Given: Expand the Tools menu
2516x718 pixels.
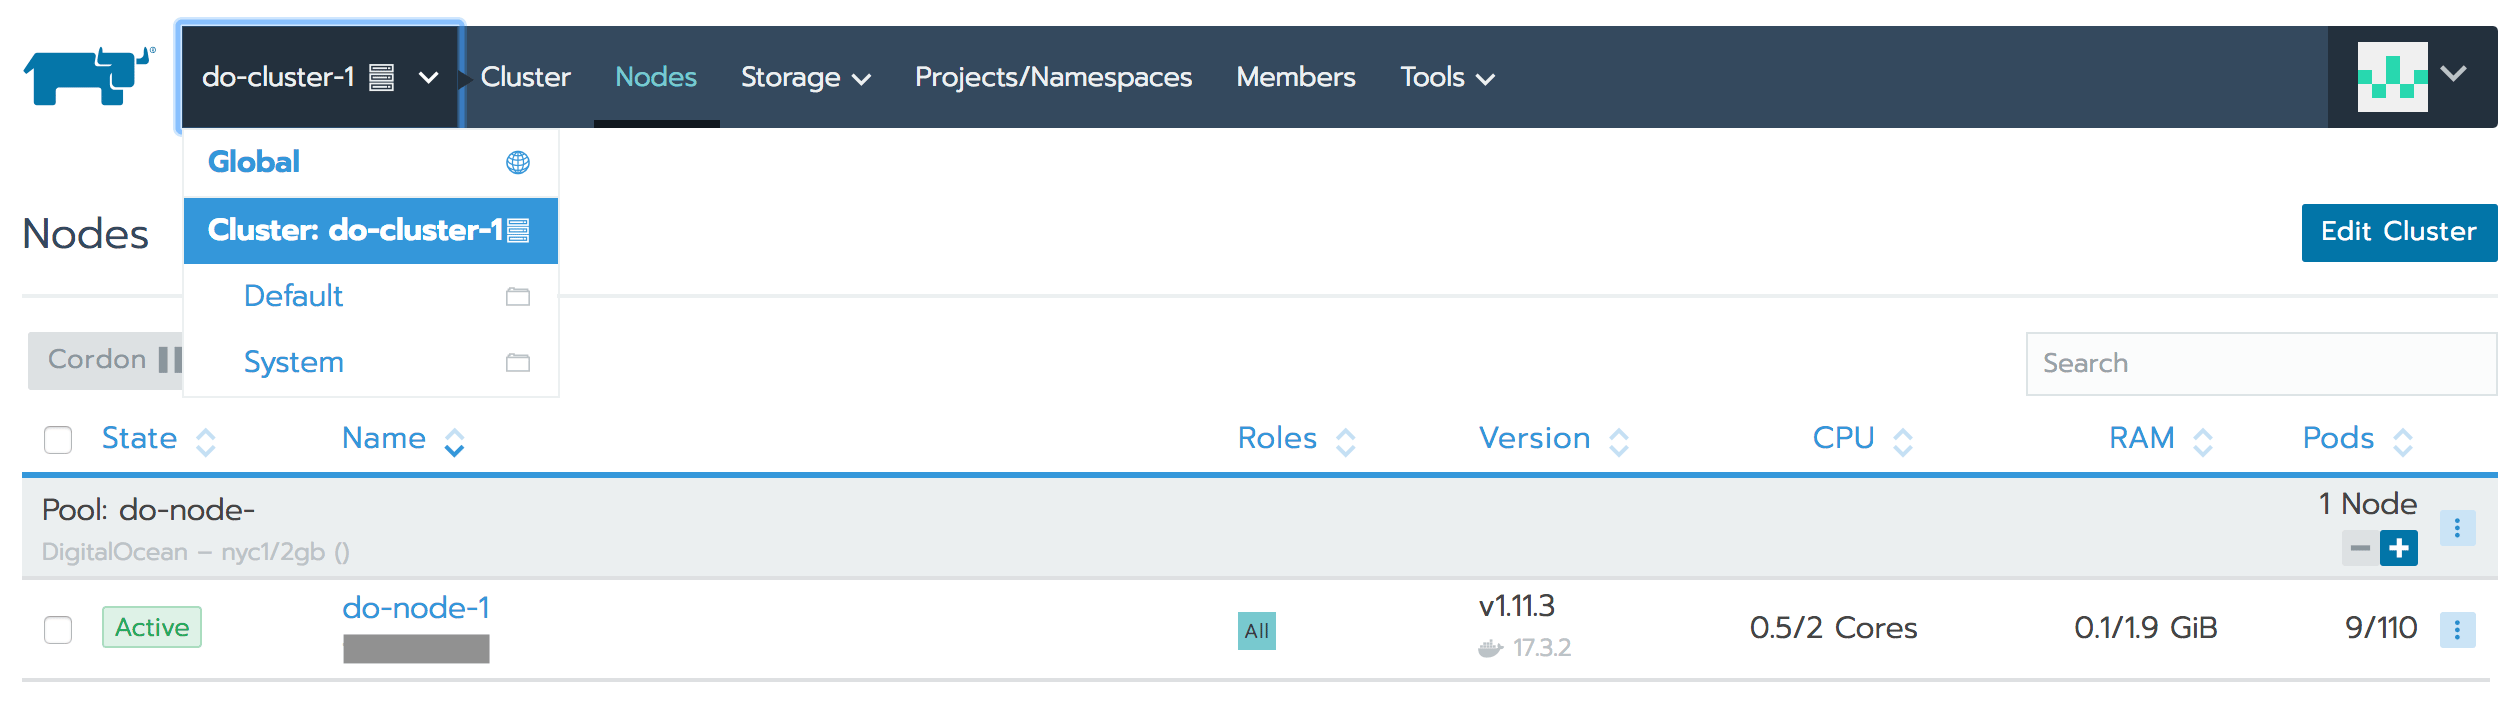Looking at the screenshot, I should click(1447, 77).
